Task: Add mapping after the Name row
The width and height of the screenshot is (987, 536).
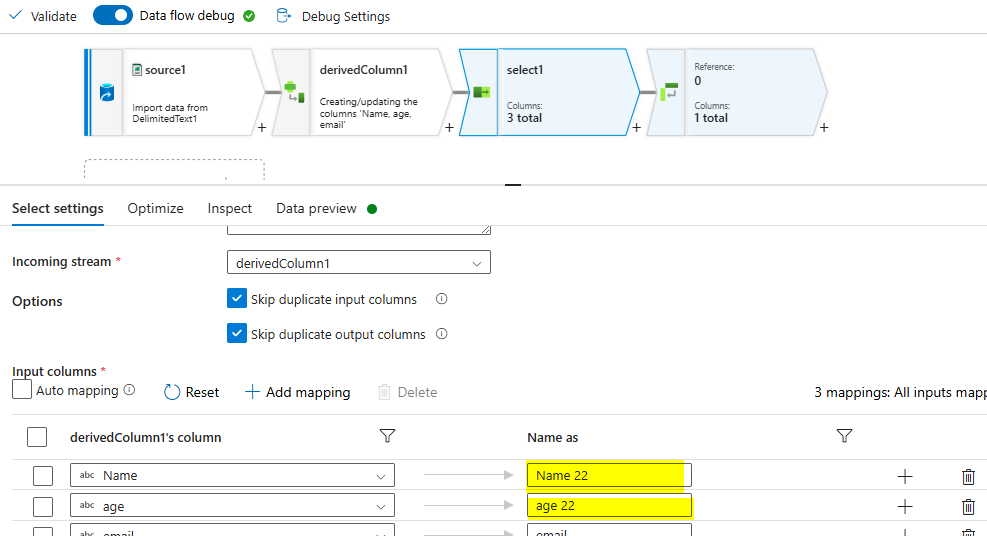Action: [x=905, y=476]
